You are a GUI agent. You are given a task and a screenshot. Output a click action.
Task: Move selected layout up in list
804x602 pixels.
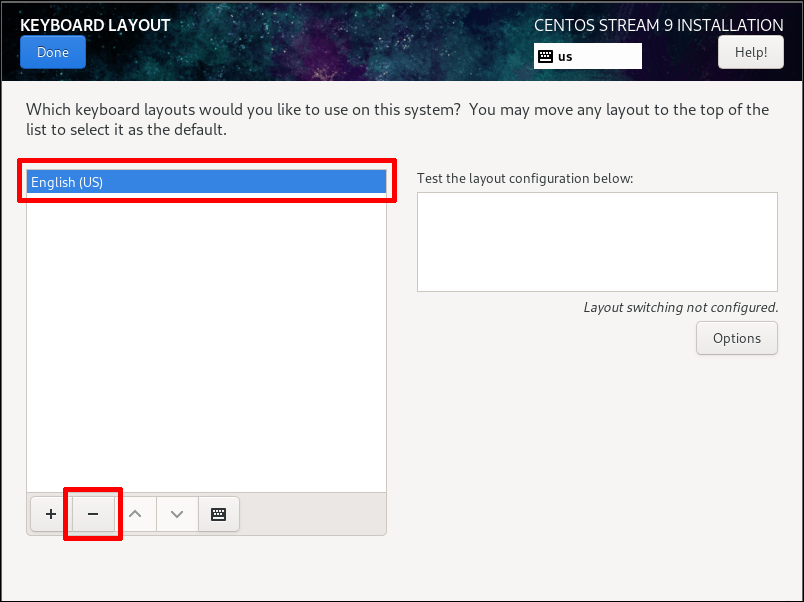pos(135,514)
